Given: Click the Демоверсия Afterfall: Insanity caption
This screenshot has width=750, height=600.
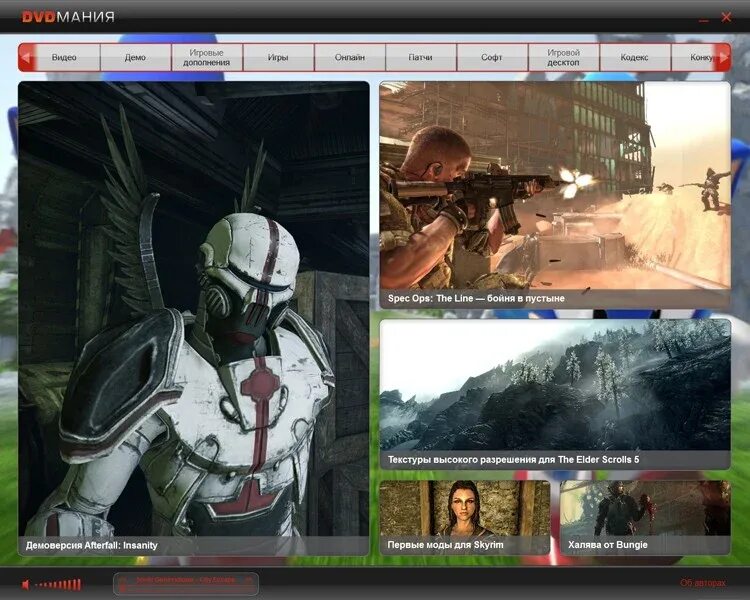Looking at the screenshot, I should click(91, 545).
